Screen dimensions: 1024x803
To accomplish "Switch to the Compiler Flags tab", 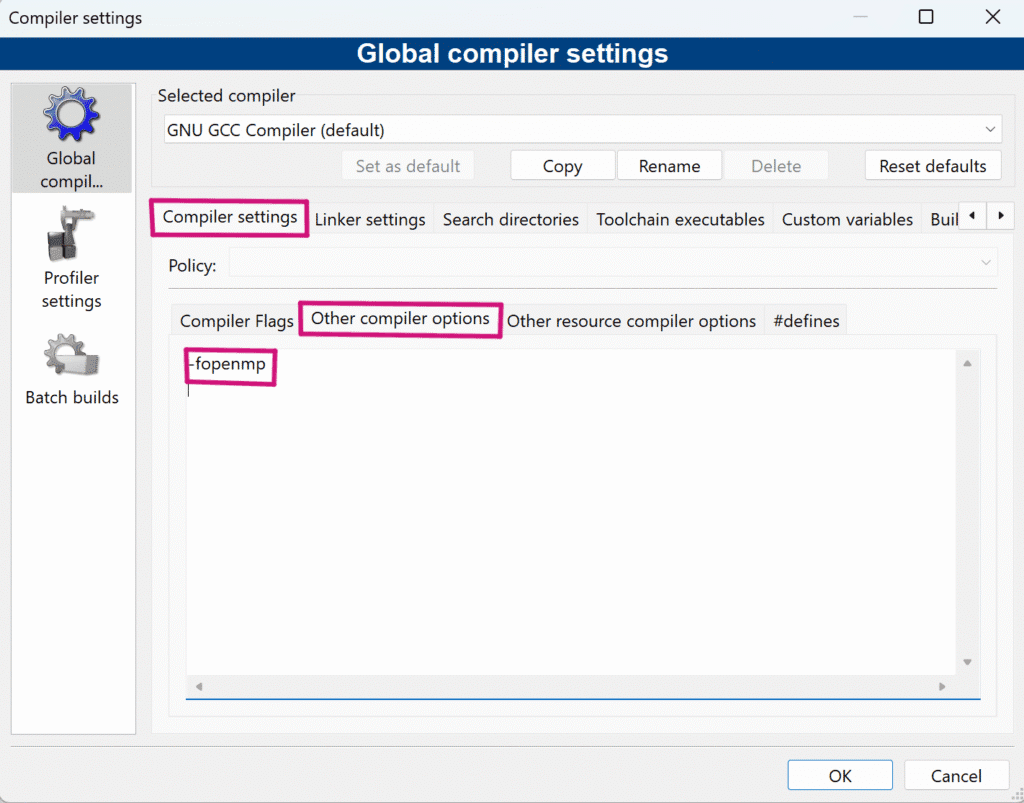I will tap(236, 321).
